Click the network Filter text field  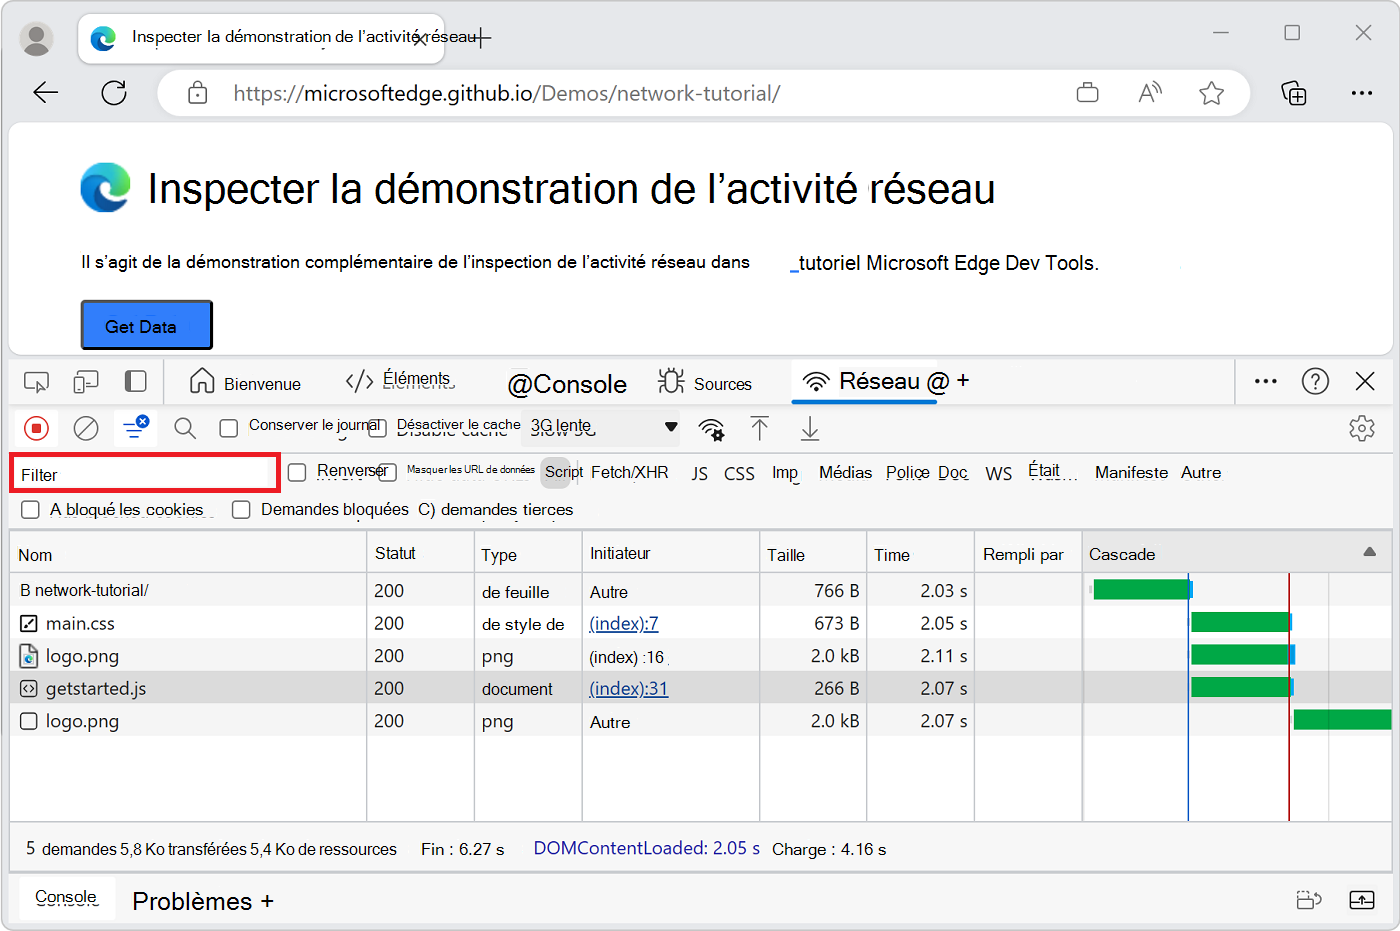click(x=145, y=473)
